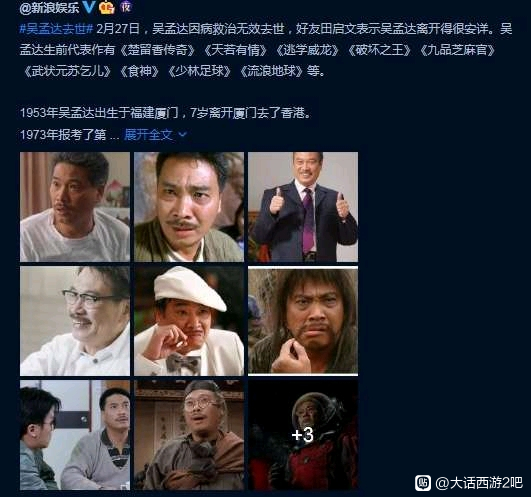Open the #吴孟达去世# hashtag link

click(56, 29)
